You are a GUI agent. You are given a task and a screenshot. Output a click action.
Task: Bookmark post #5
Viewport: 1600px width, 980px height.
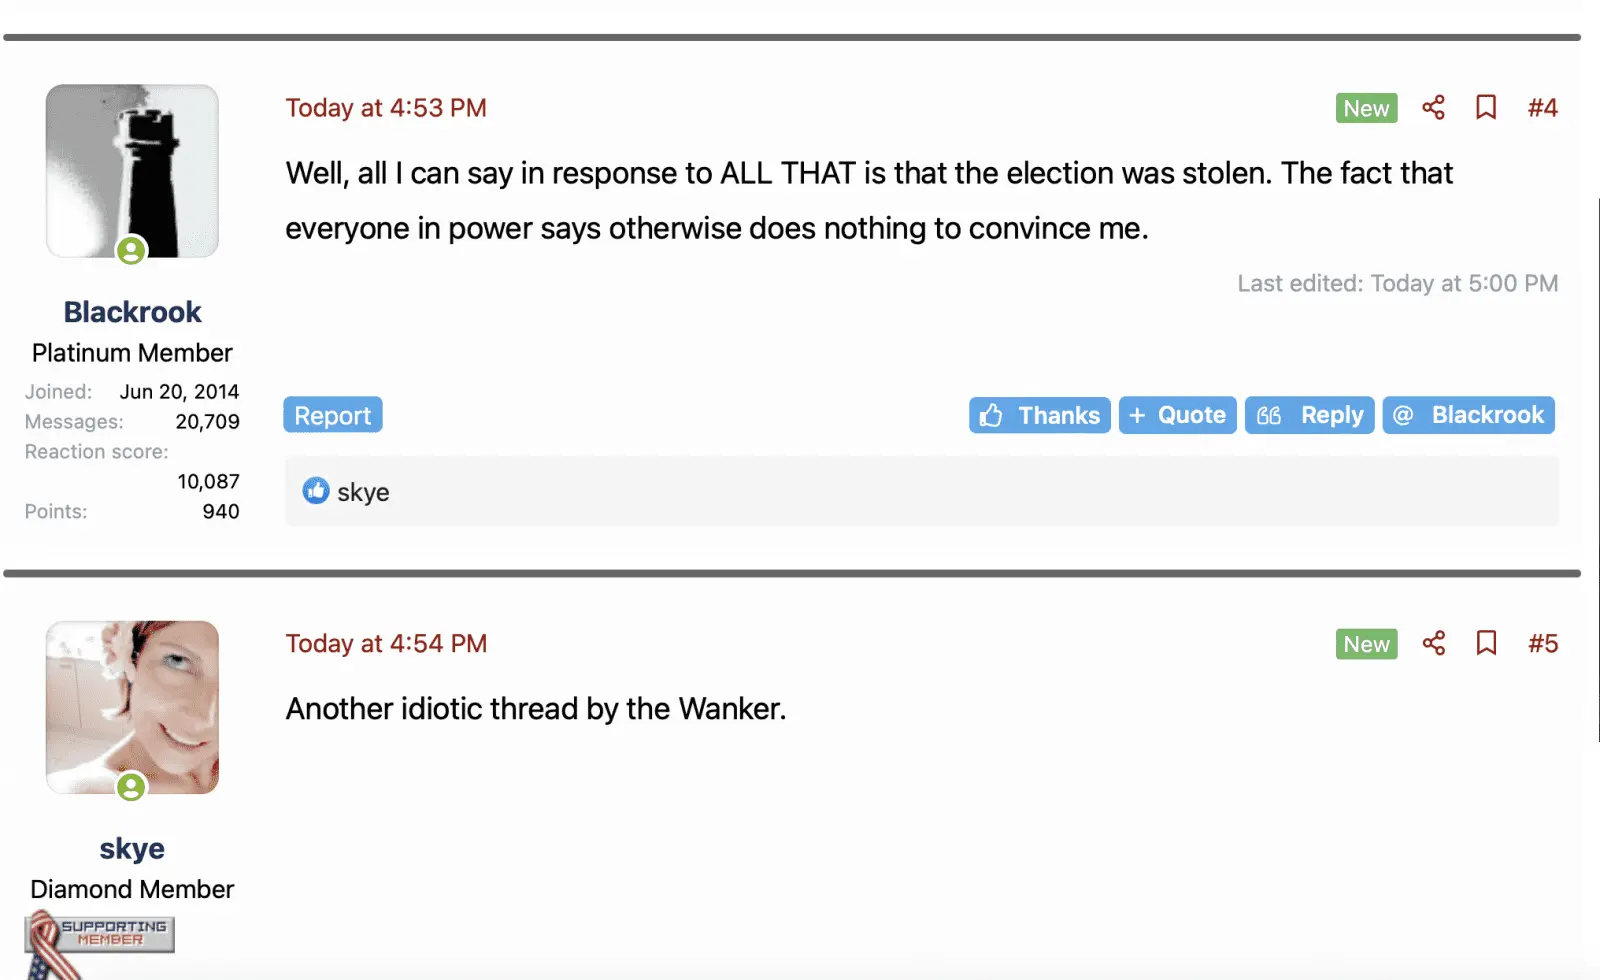pos(1486,643)
